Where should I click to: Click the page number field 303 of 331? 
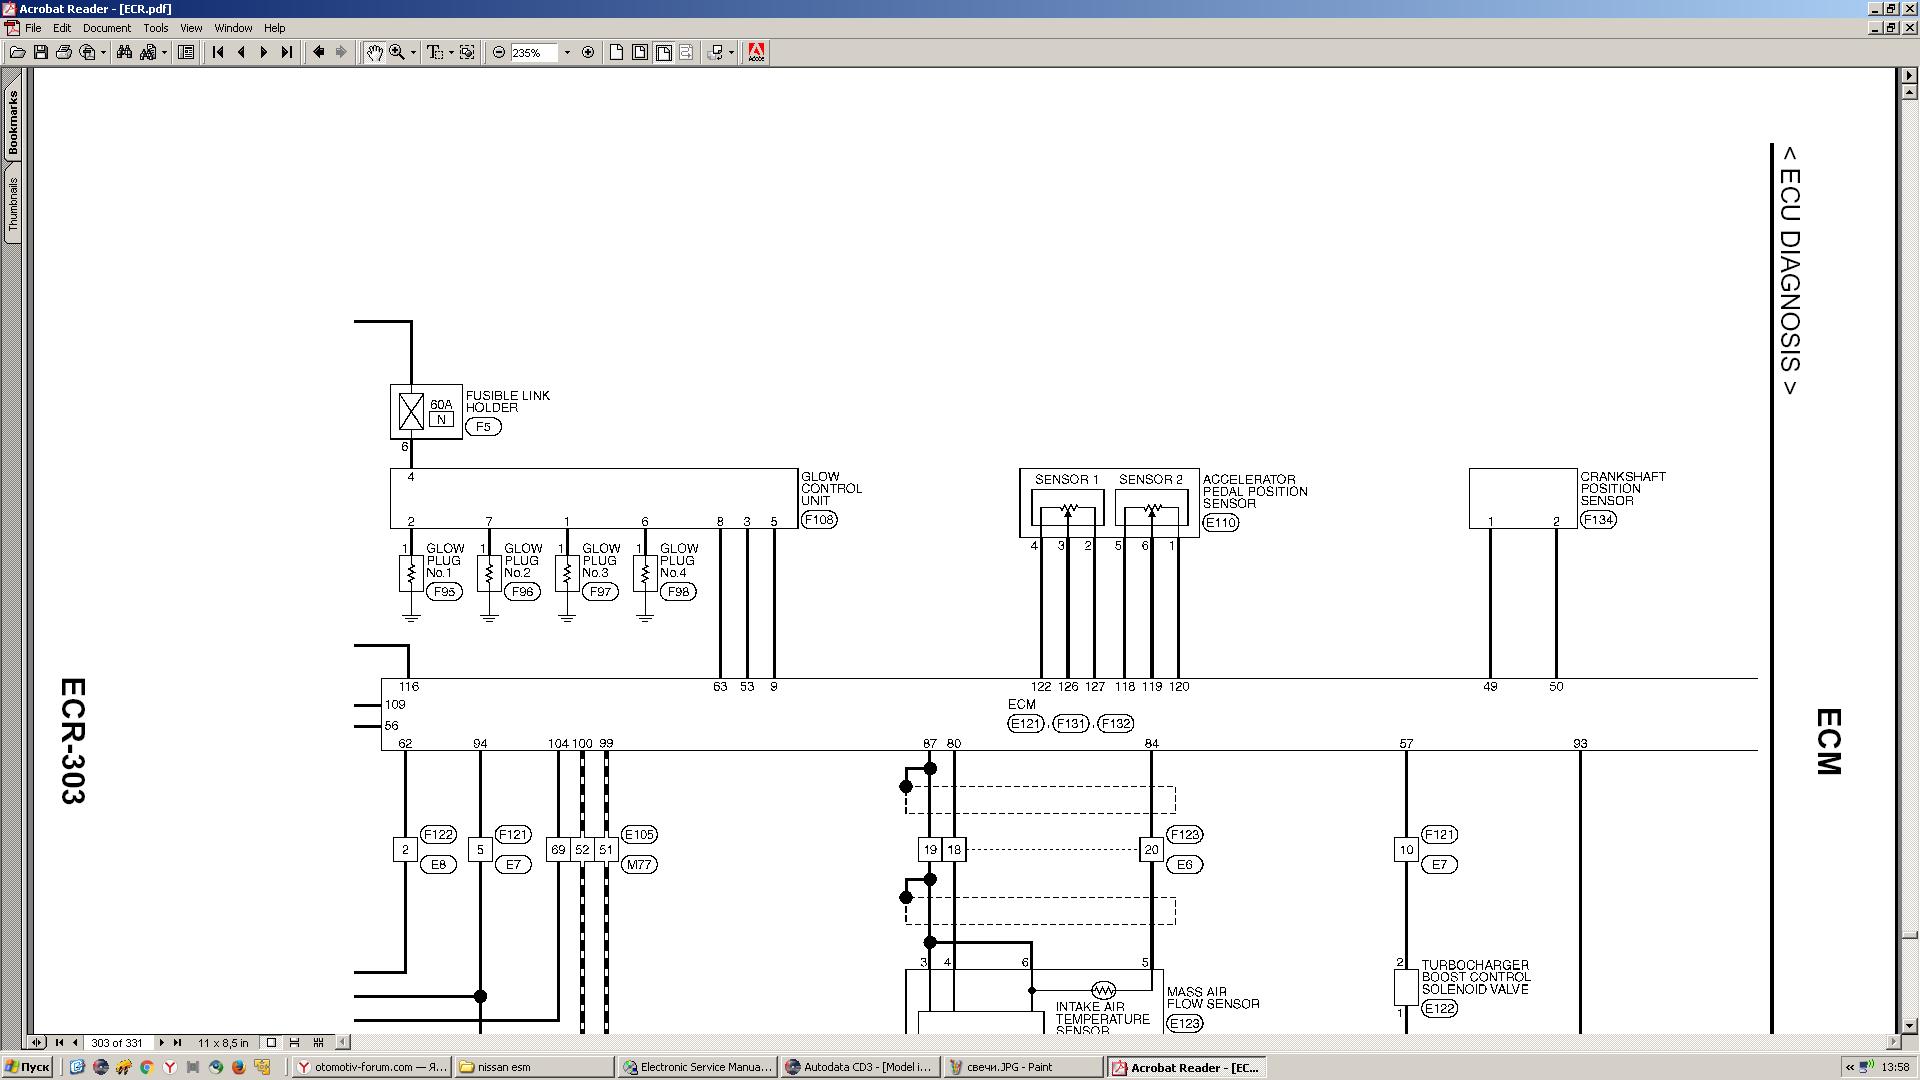[x=117, y=1042]
